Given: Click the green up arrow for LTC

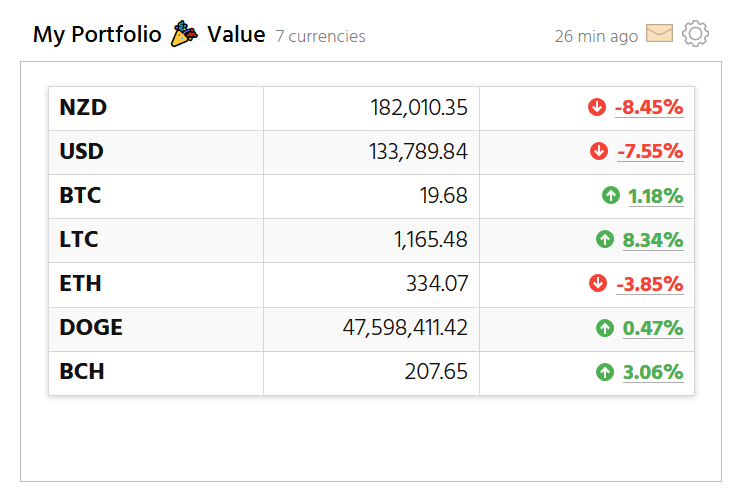Looking at the screenshot, I should pyautogui.click(x=605, y=239).
